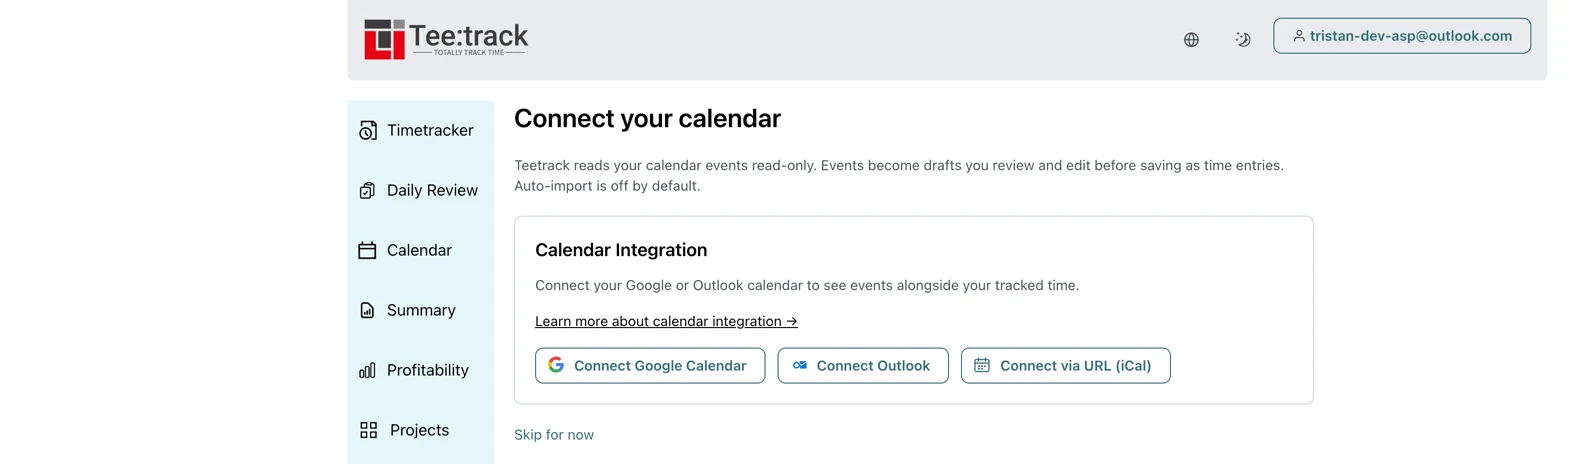Click the Timetracker clock icon

pyautogui.click(x=368, y=131)
